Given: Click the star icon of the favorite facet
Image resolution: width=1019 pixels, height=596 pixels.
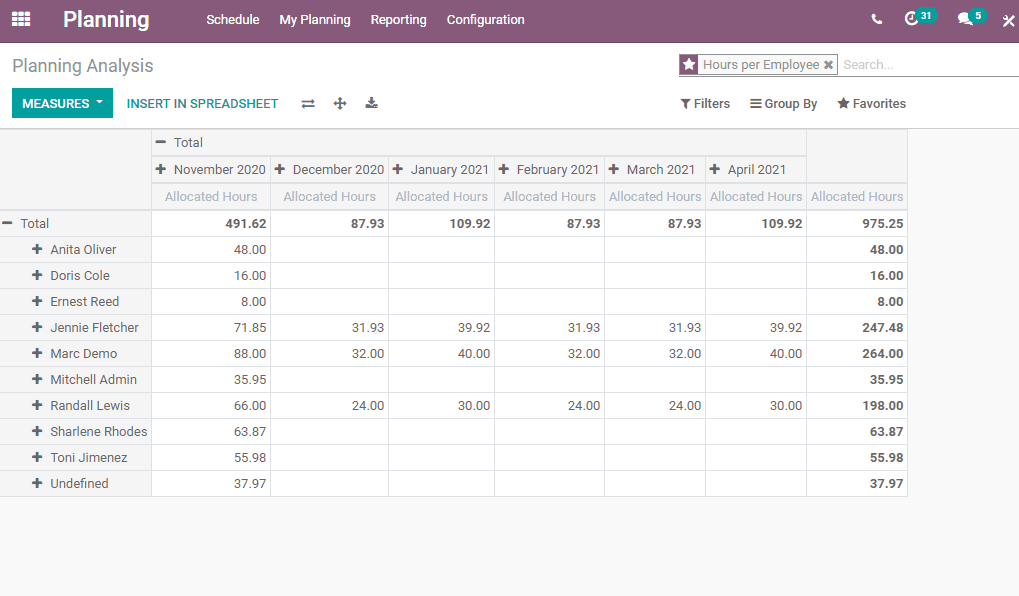Looking at the screenshot, I should (x=689, y=64).
